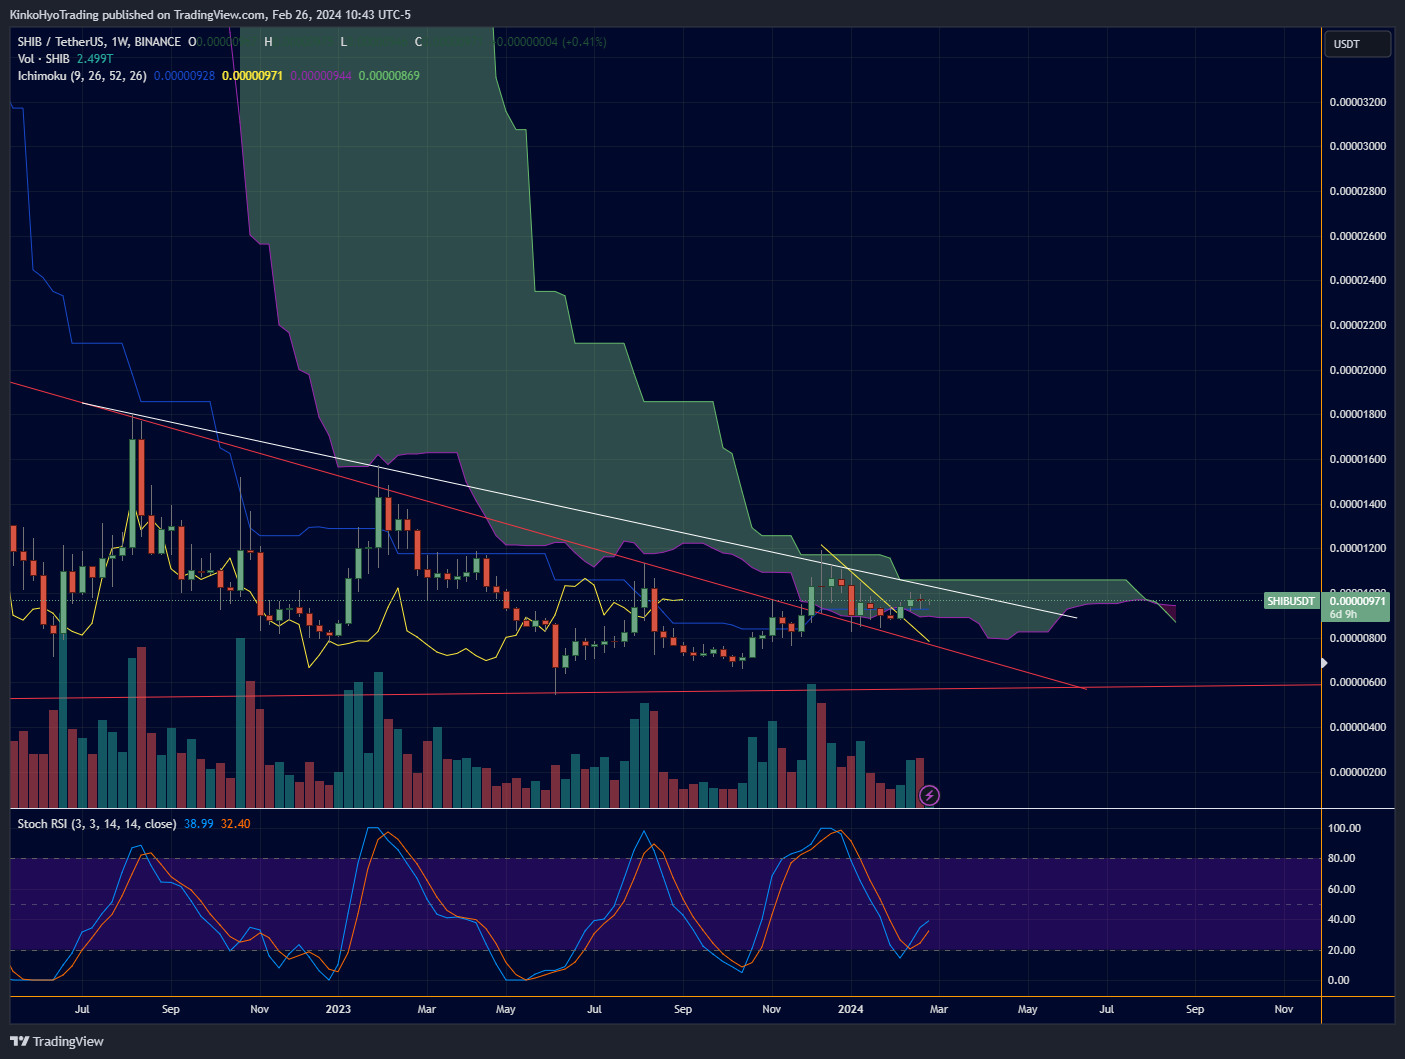Click the SHIBUSDT price line label
The width and height of the screenshot is (1405, 1059).
click(1291, 601)
